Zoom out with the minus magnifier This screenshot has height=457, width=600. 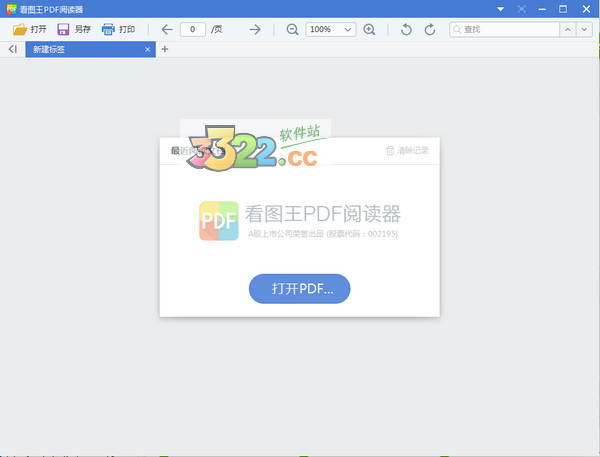[292, 29]
